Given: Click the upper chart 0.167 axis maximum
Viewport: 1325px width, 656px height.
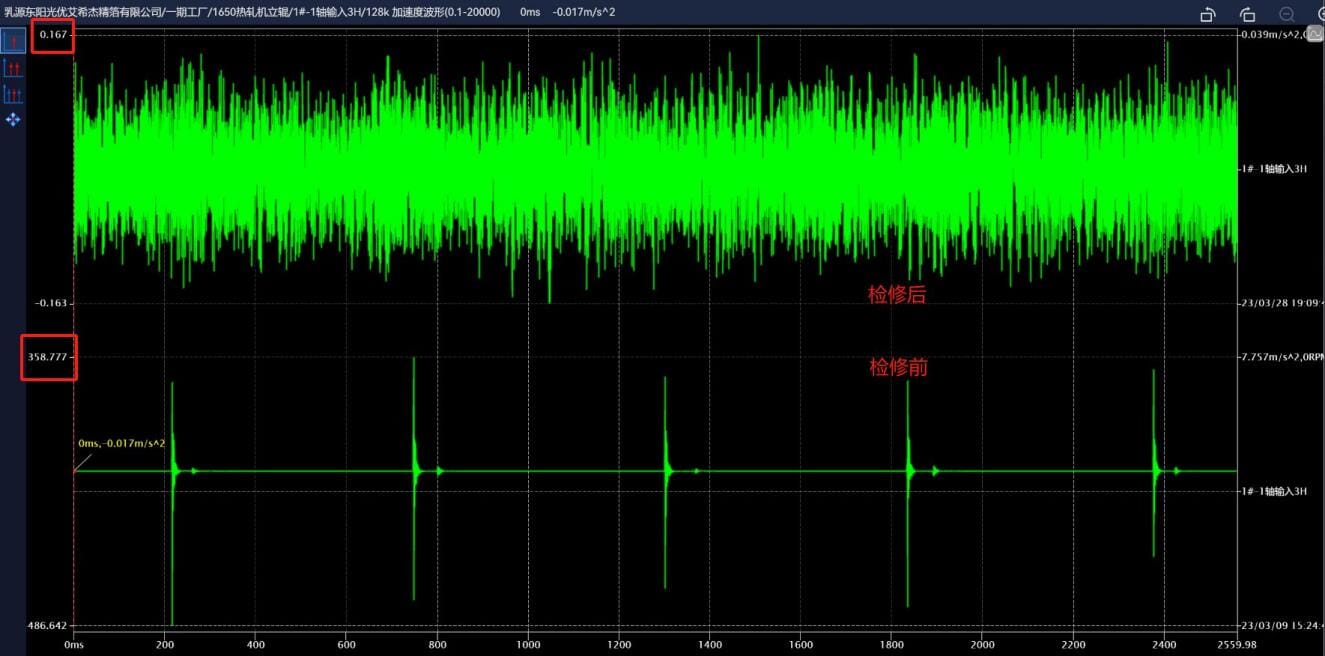Looking at the screenshot, I should [x=54, y=34].
